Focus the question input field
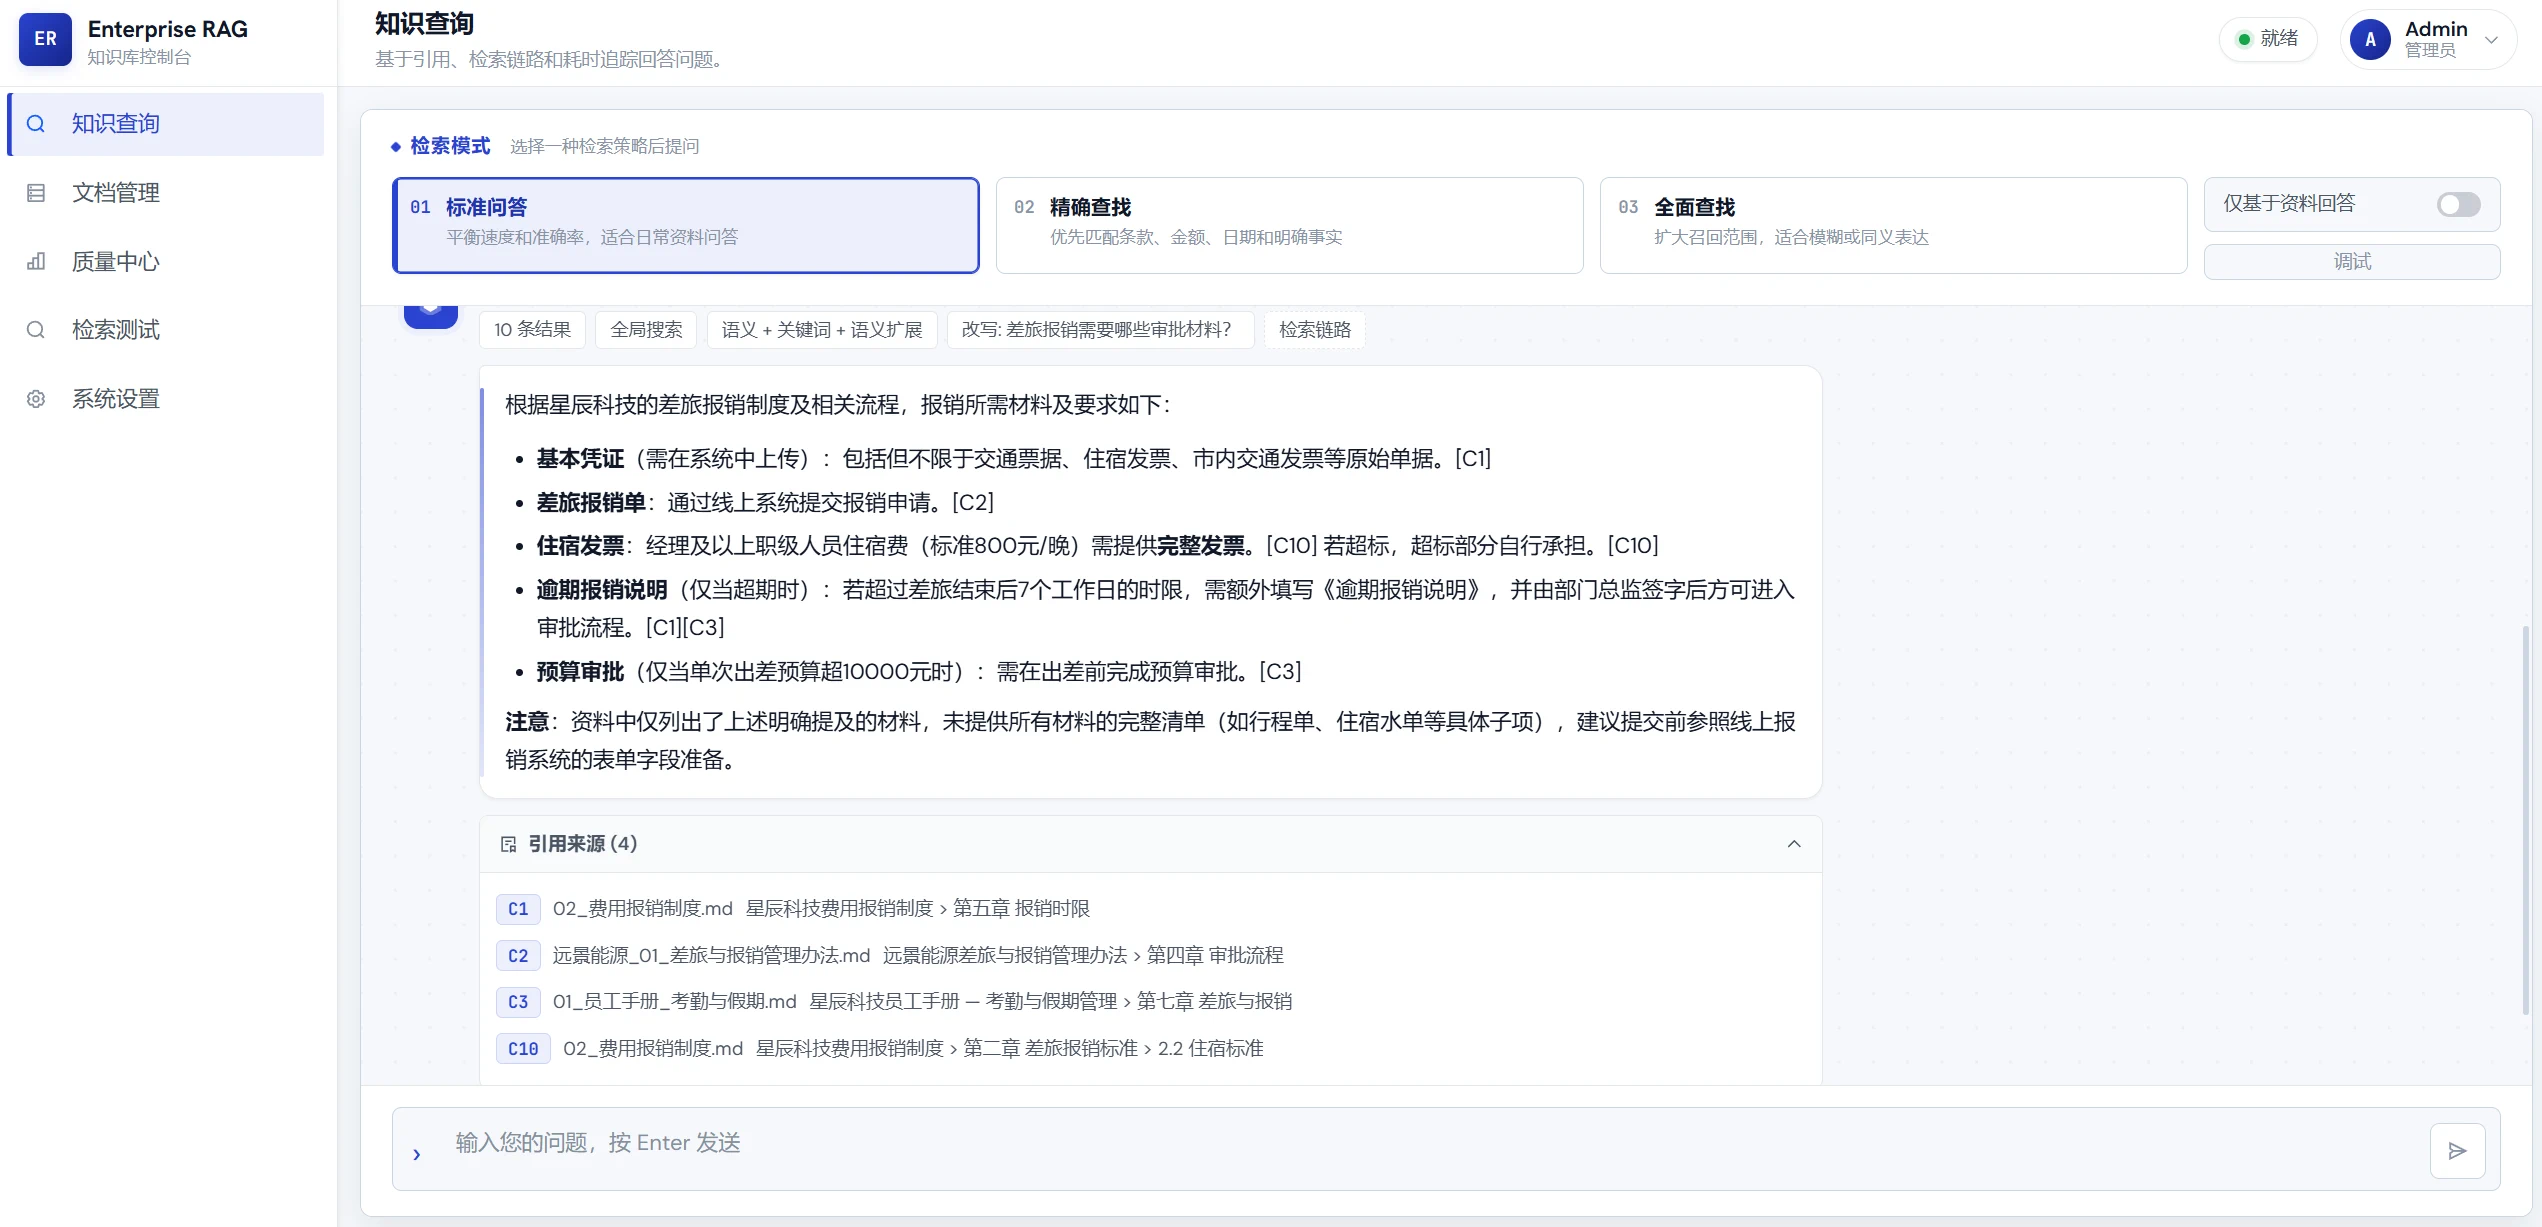Viewport: 2542px width, 1227px height. [x=1430, y=1149]
